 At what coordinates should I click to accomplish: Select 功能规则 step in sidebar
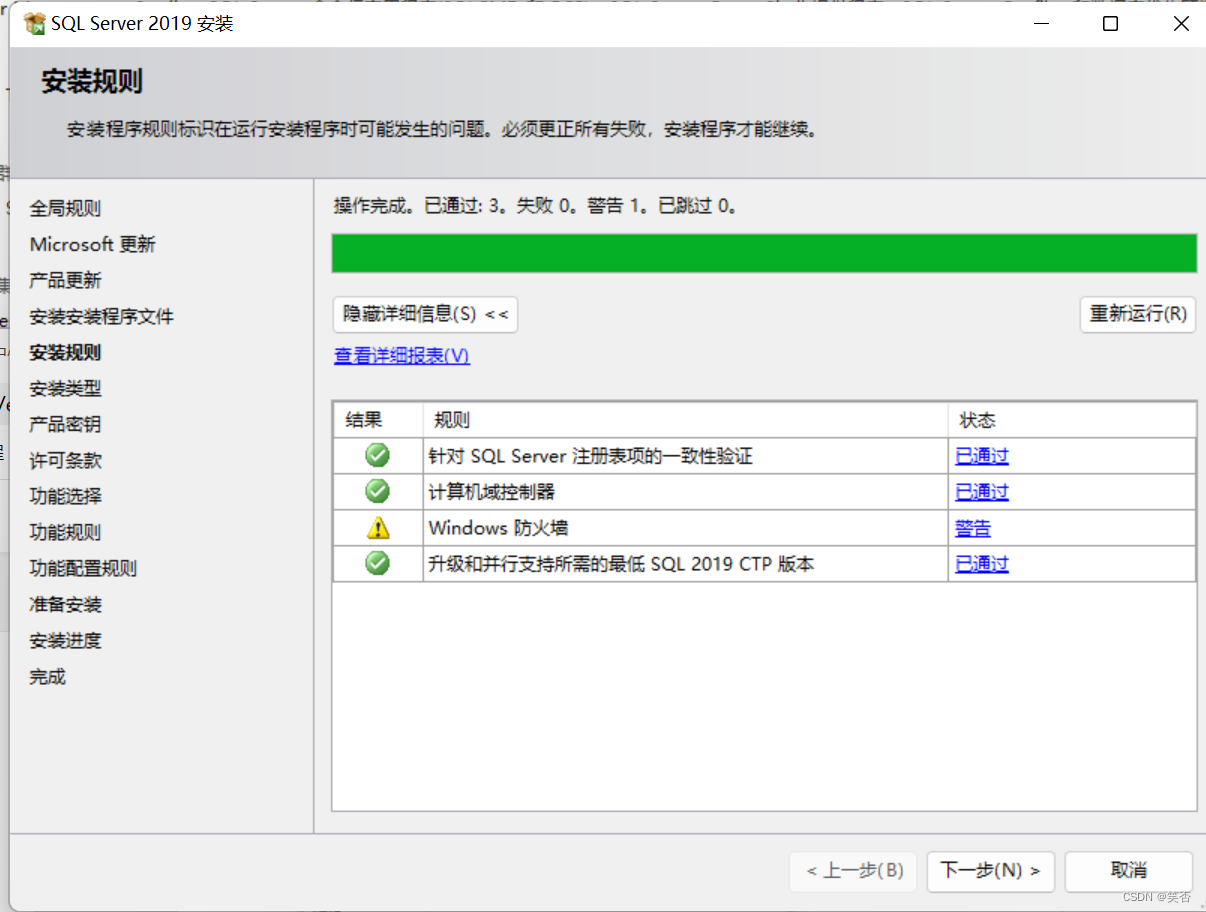point(65,532)
